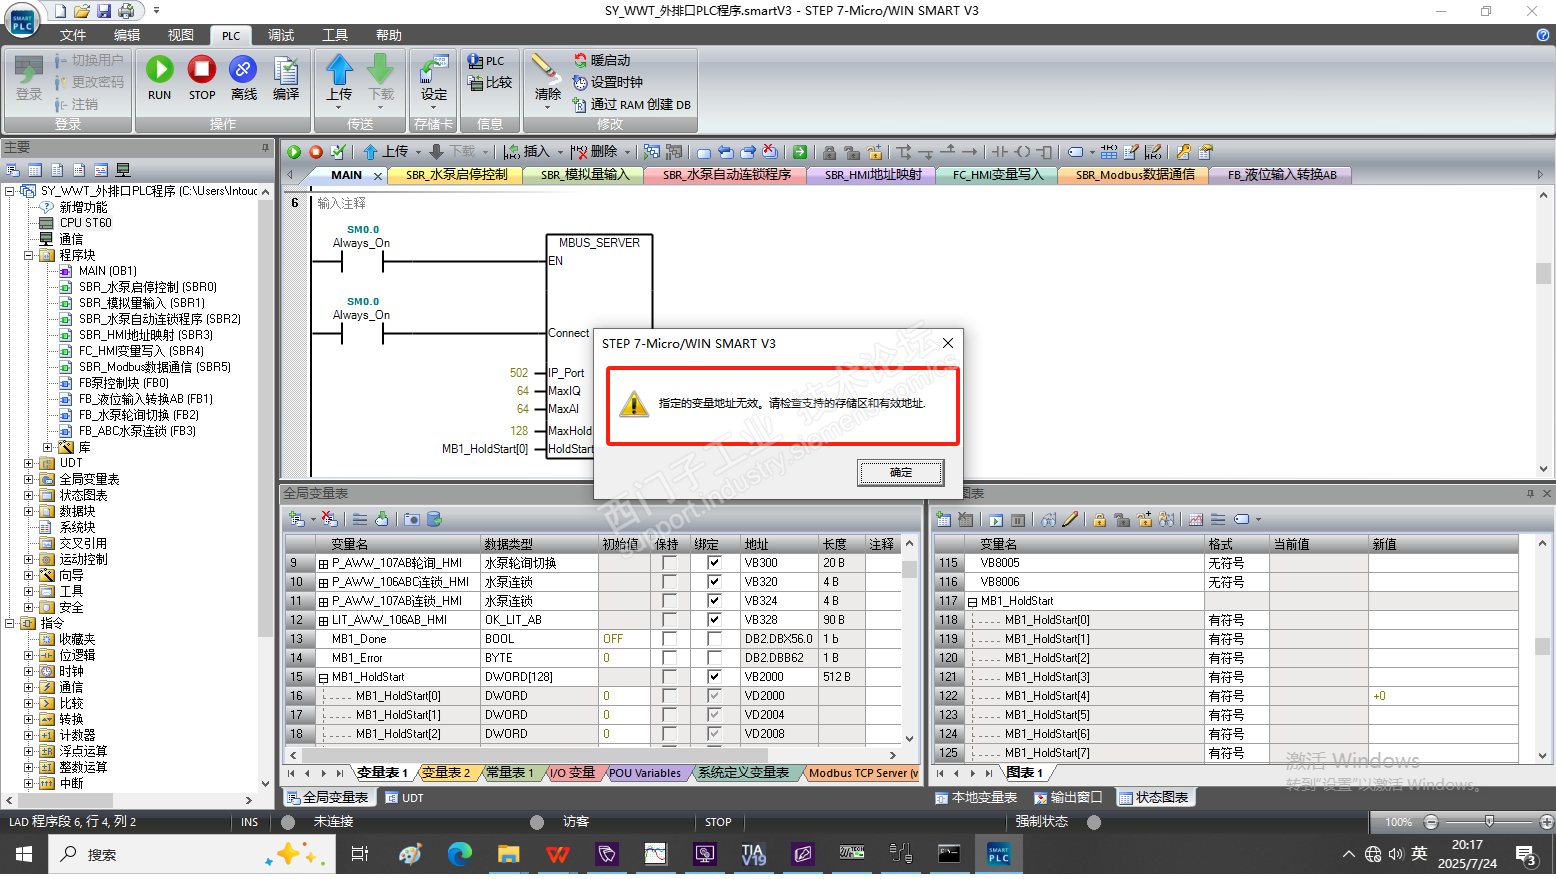Screen dimensions: 1556x879
Task: Toggle 保持 checkbox for P_AWW_107AB轮询_HMI row
Action: (669, 563)
